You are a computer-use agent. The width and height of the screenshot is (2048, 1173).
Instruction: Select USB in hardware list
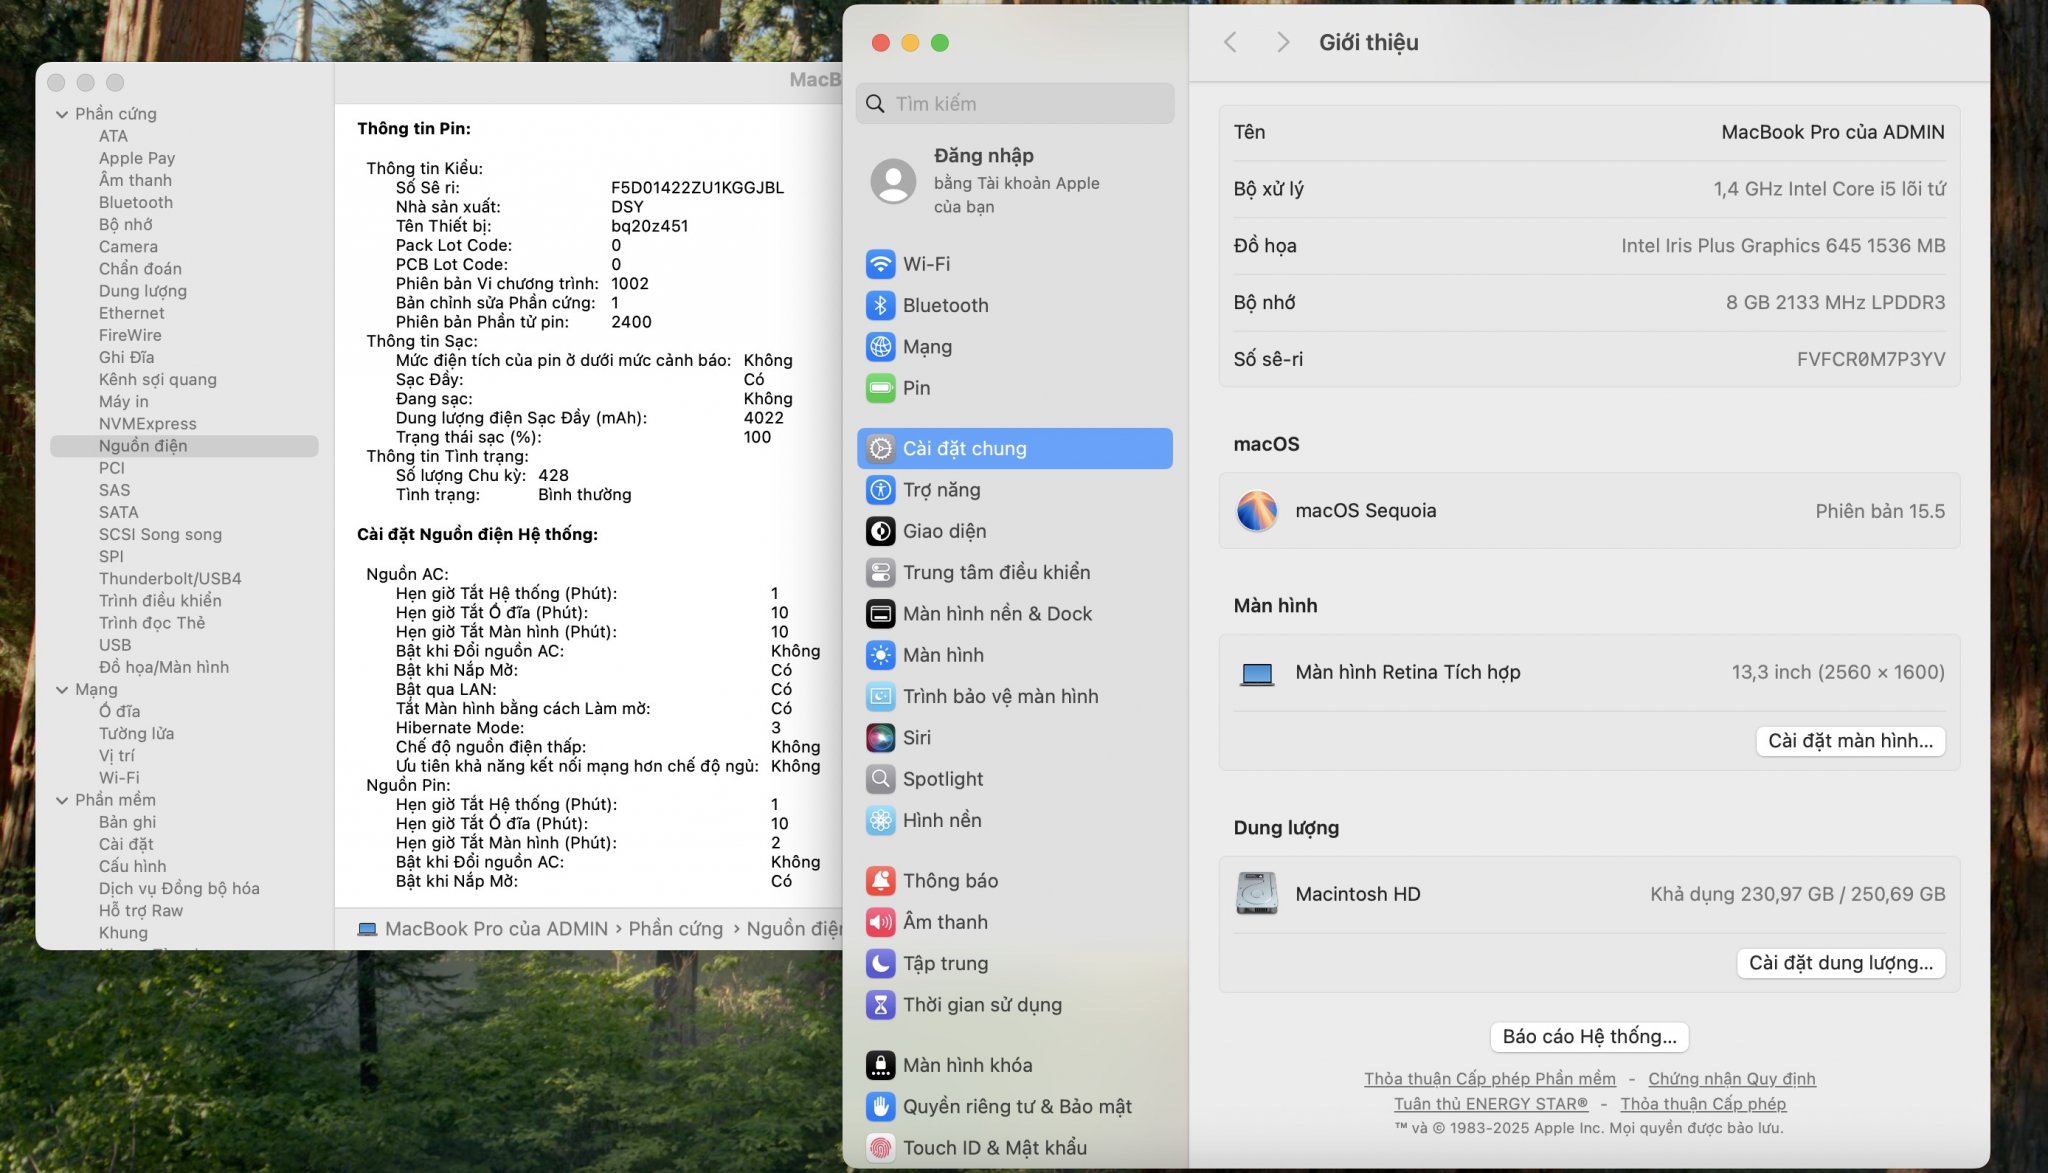coord(115,645)
